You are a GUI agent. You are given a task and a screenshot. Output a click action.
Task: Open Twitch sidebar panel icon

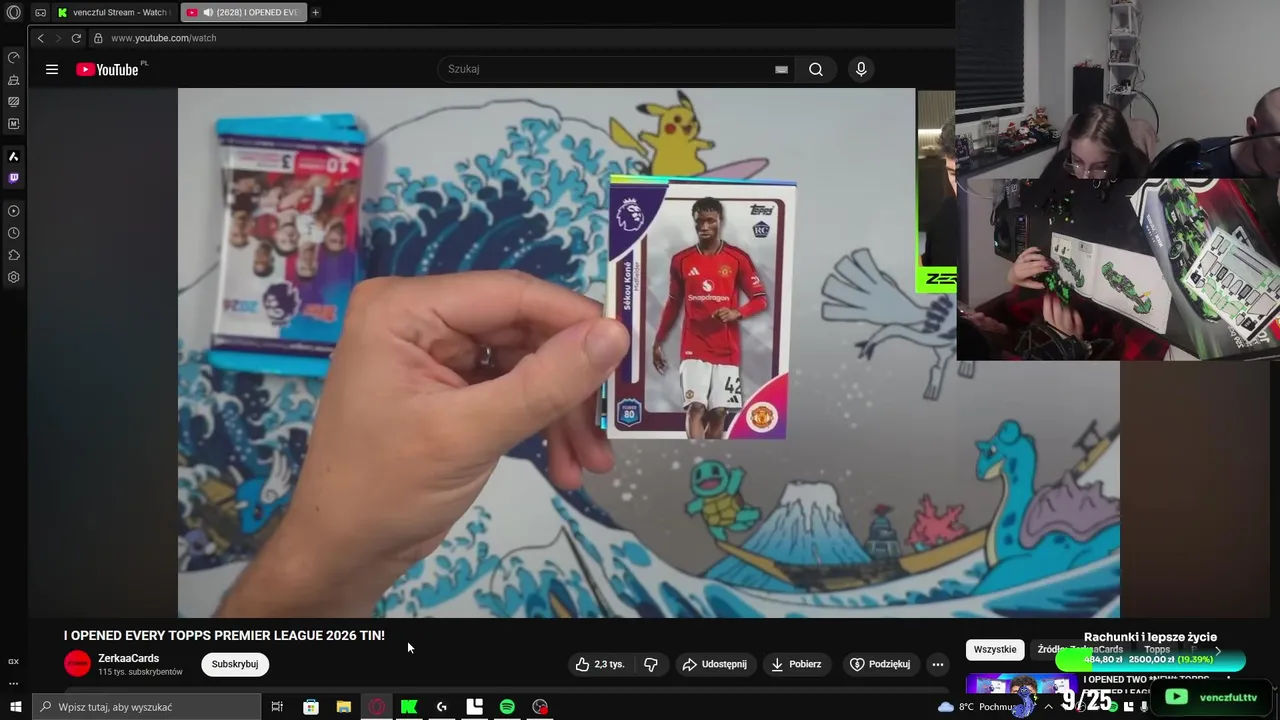point(14,178)
